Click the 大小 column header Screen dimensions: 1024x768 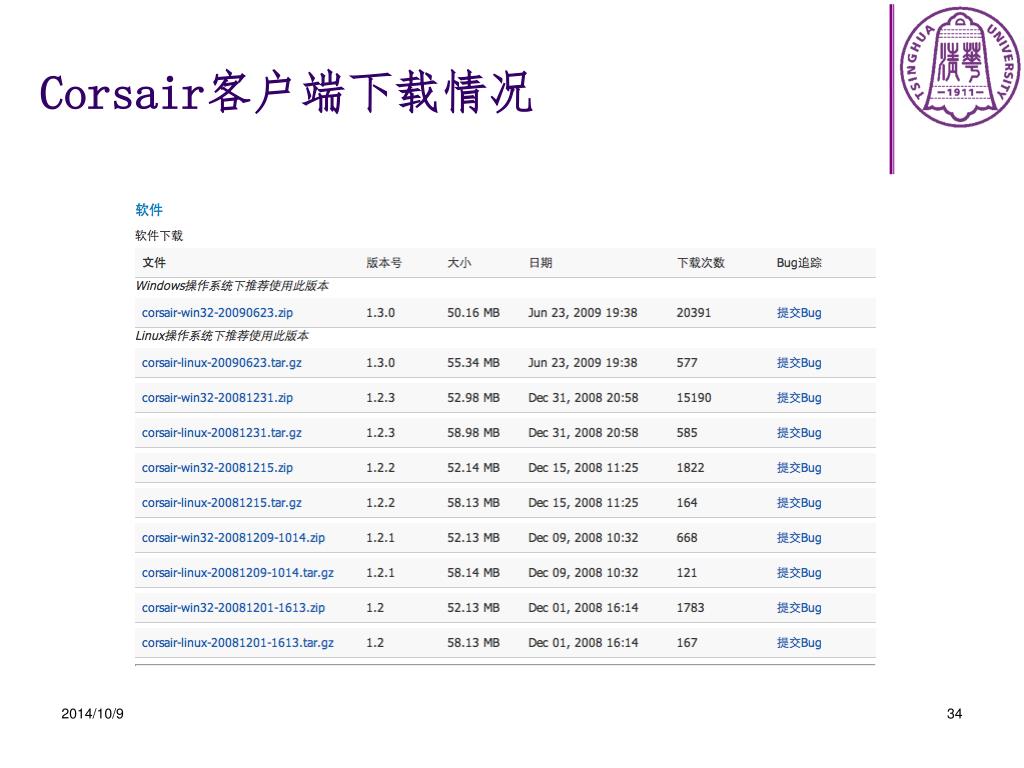(x=459, y=263)
